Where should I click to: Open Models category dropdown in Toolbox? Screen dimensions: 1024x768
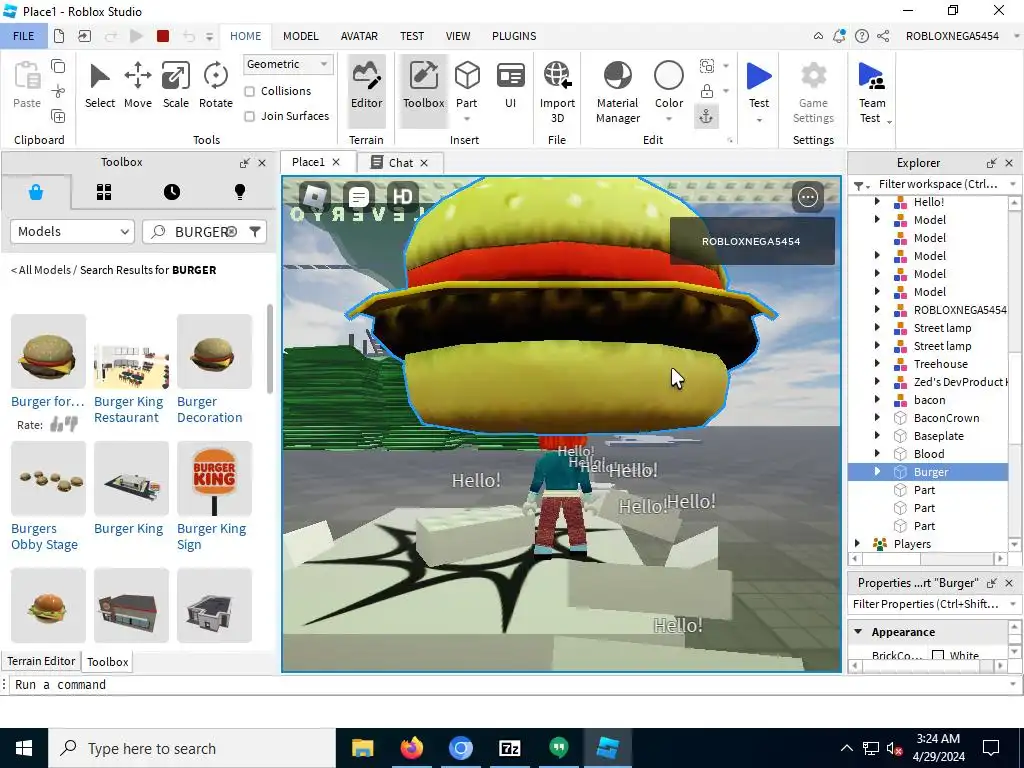[x=72, y=232]
